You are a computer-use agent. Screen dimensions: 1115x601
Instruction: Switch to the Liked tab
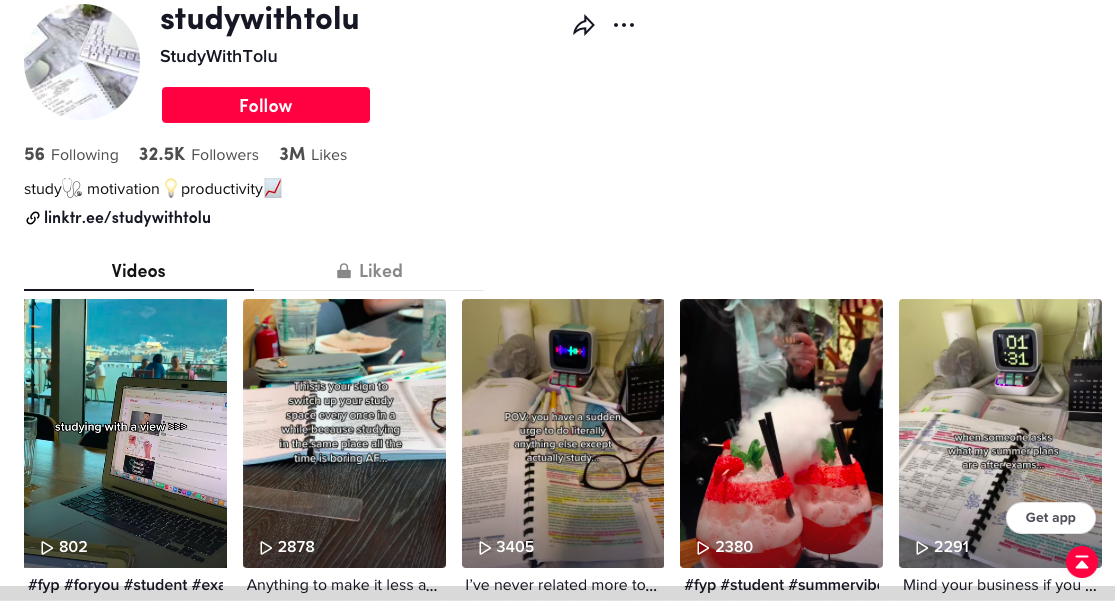(369, 271)
